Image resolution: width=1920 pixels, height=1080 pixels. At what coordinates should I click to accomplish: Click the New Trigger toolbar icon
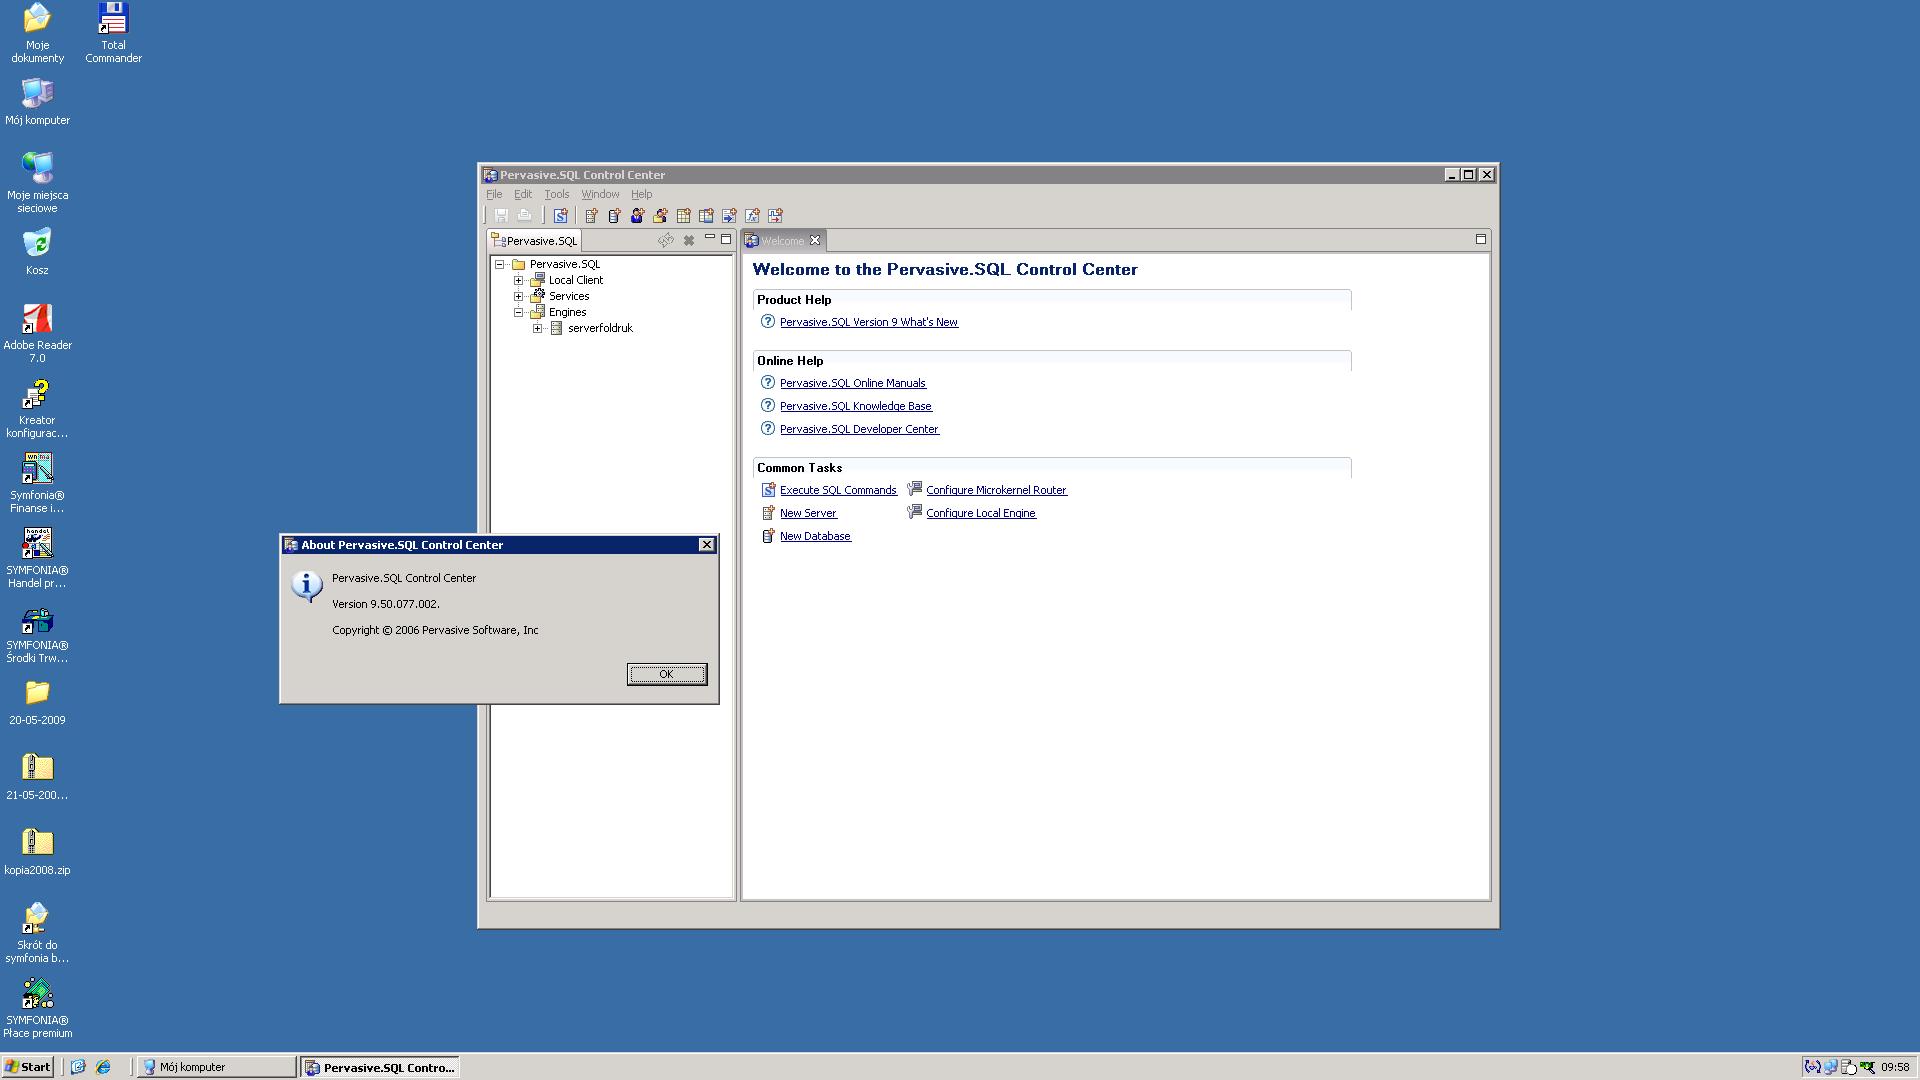click(x=775, y=215)
